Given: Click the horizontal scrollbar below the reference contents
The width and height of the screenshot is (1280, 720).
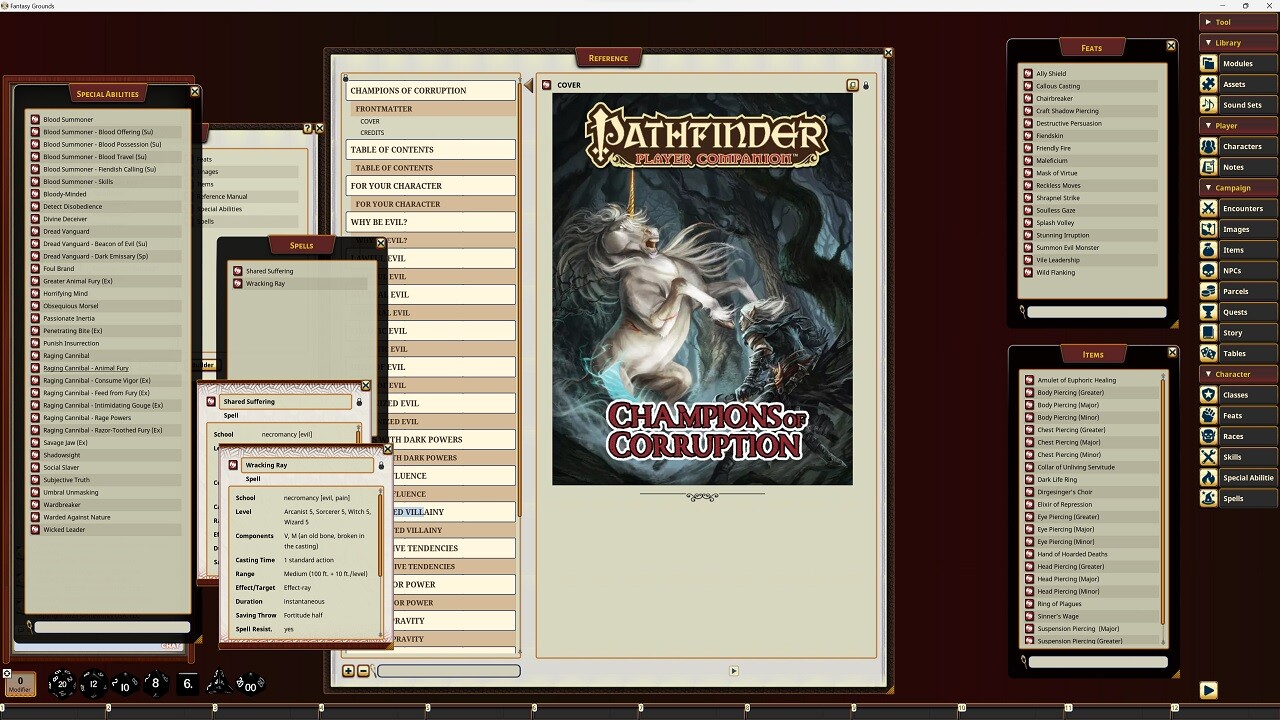Looking at the screenshot, I should (x=447, y=671).
